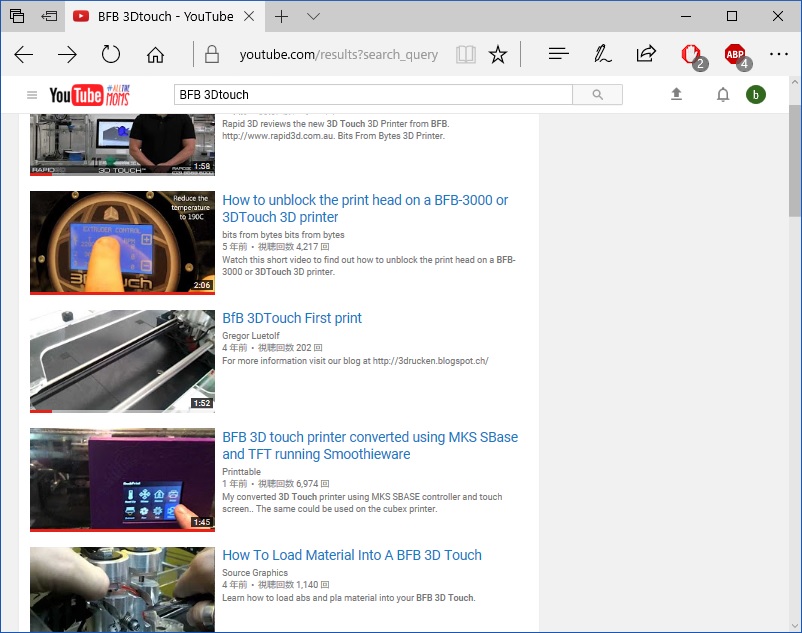Click the YouTube search magnifier button

(597, 95)
